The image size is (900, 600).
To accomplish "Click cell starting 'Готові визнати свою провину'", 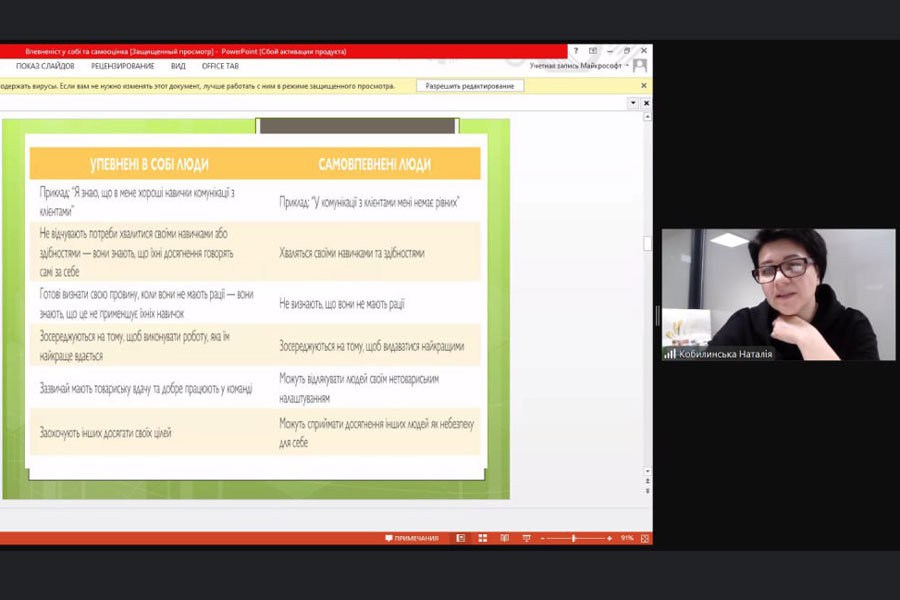I will pos(149,304).
